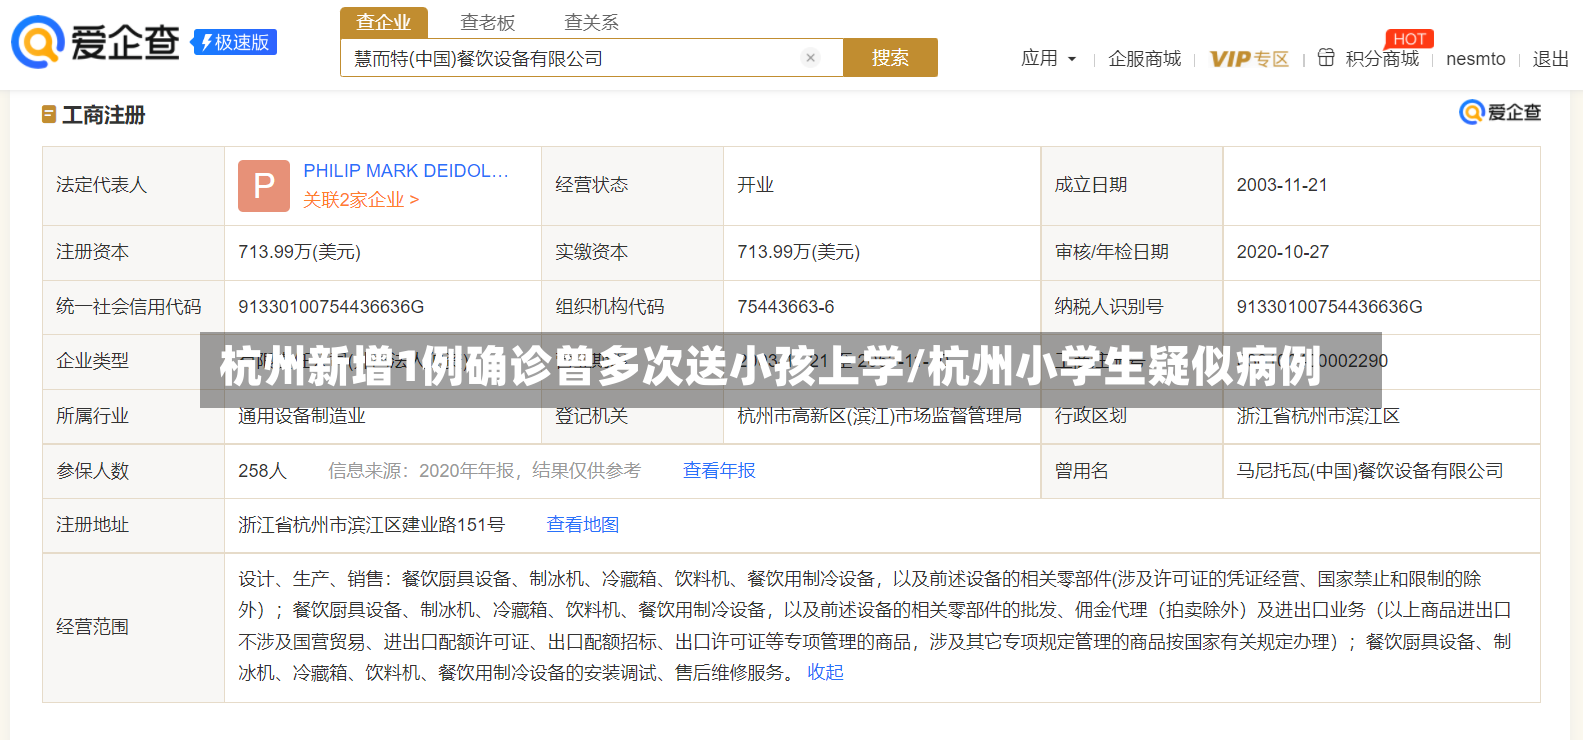Click the 搜索 button

point(890,58)
